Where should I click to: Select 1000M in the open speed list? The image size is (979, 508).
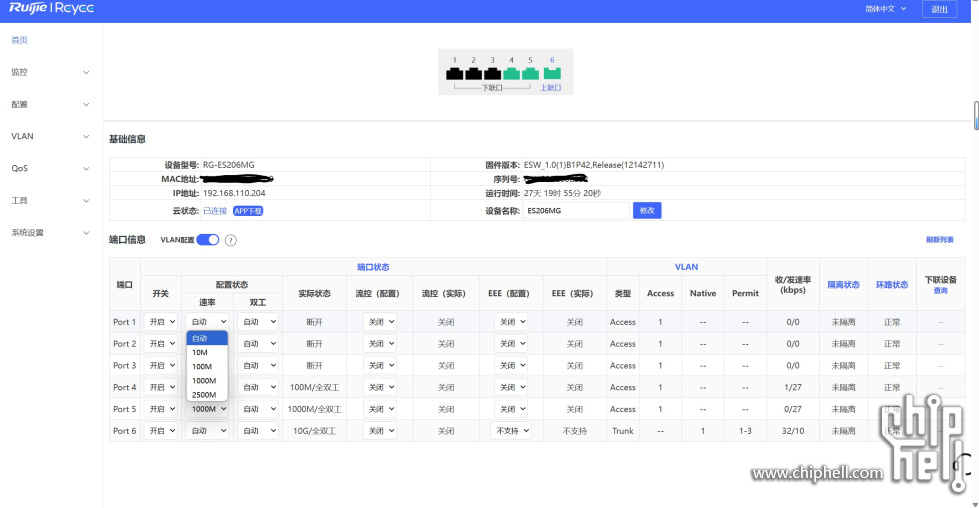click(x=207, y=381)
